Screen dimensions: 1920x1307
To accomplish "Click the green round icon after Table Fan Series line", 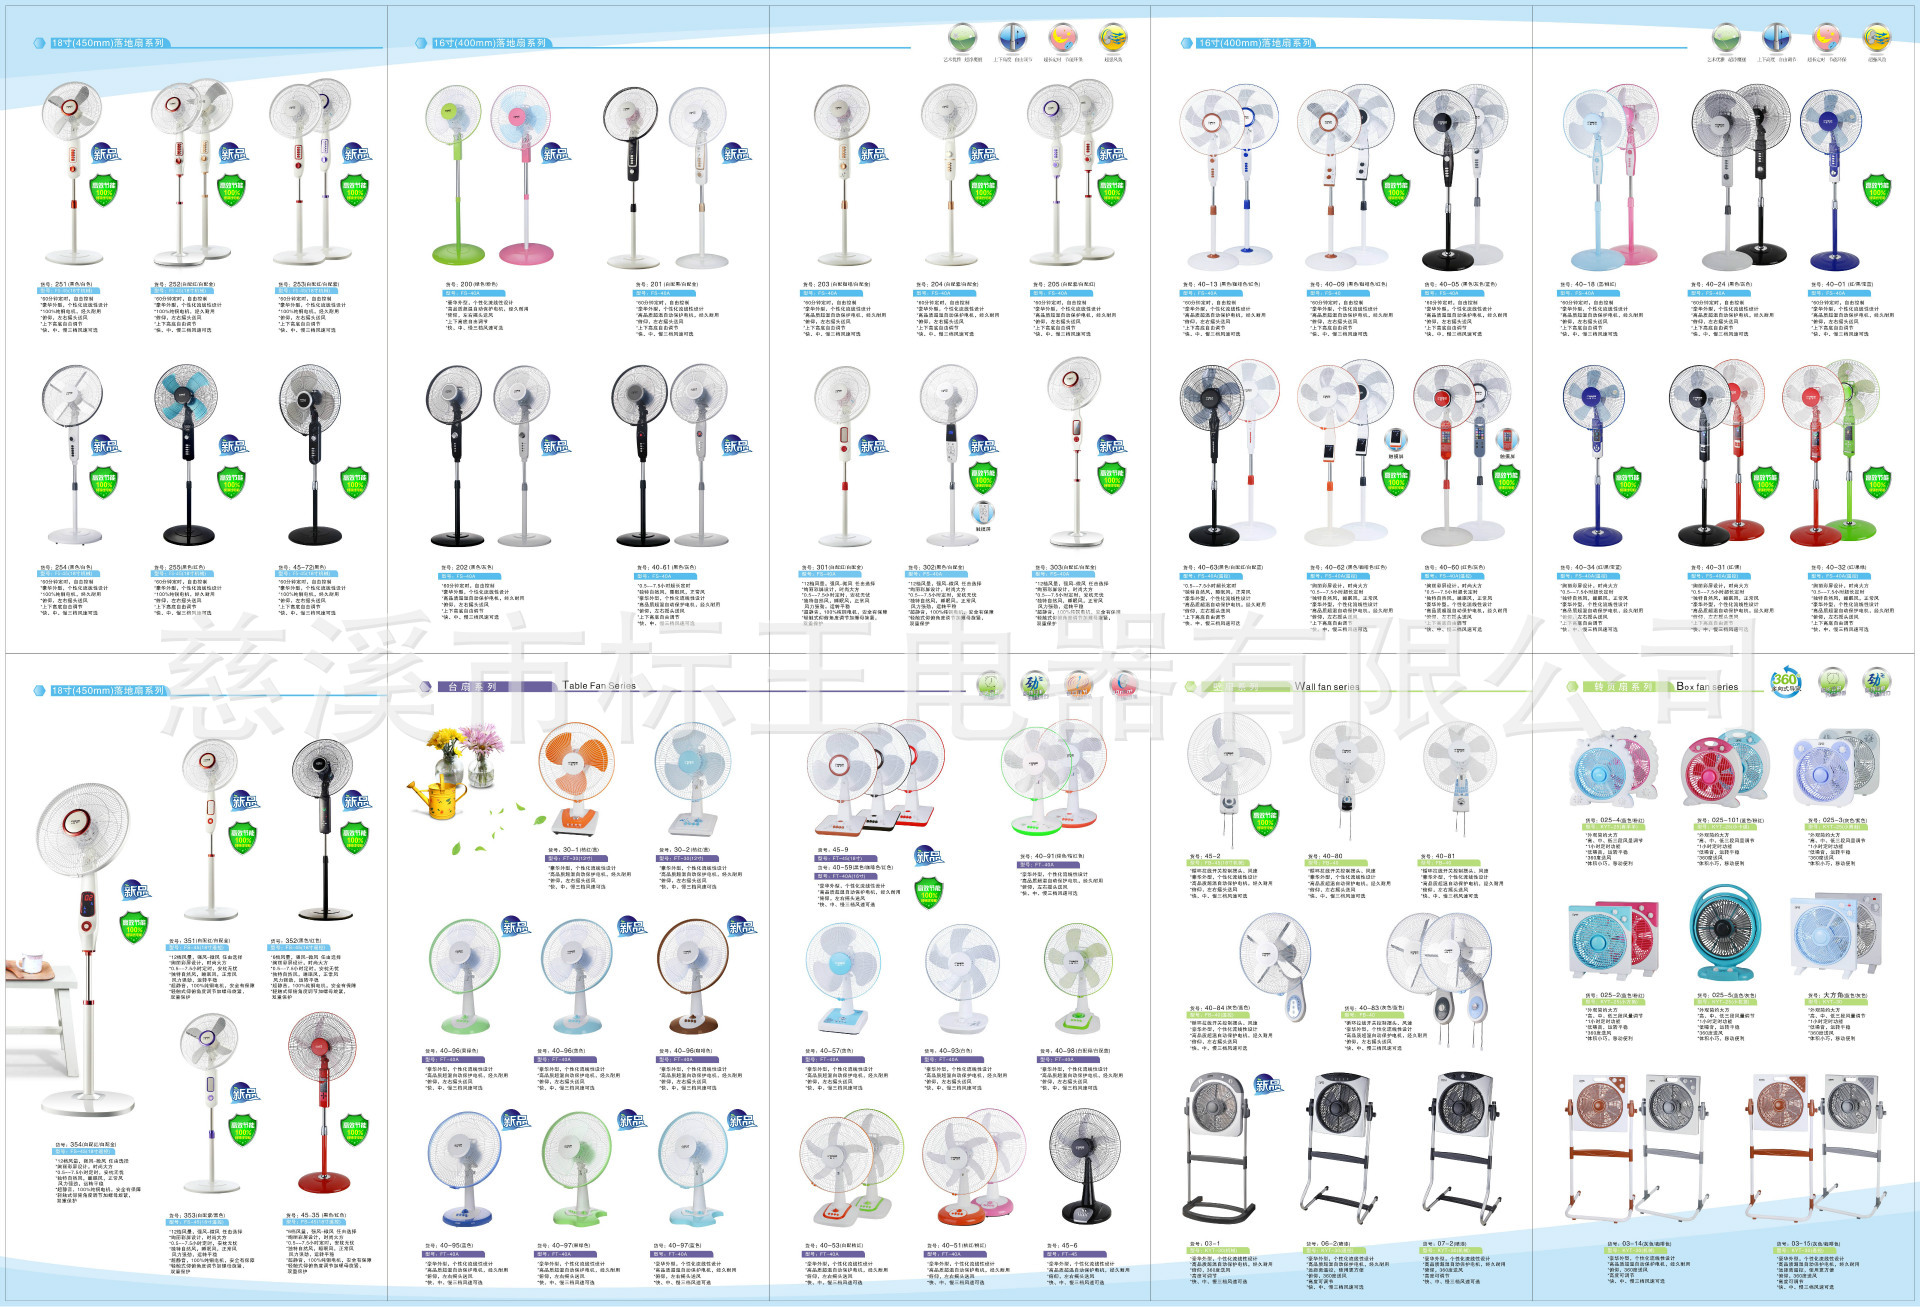I will 989,684.
